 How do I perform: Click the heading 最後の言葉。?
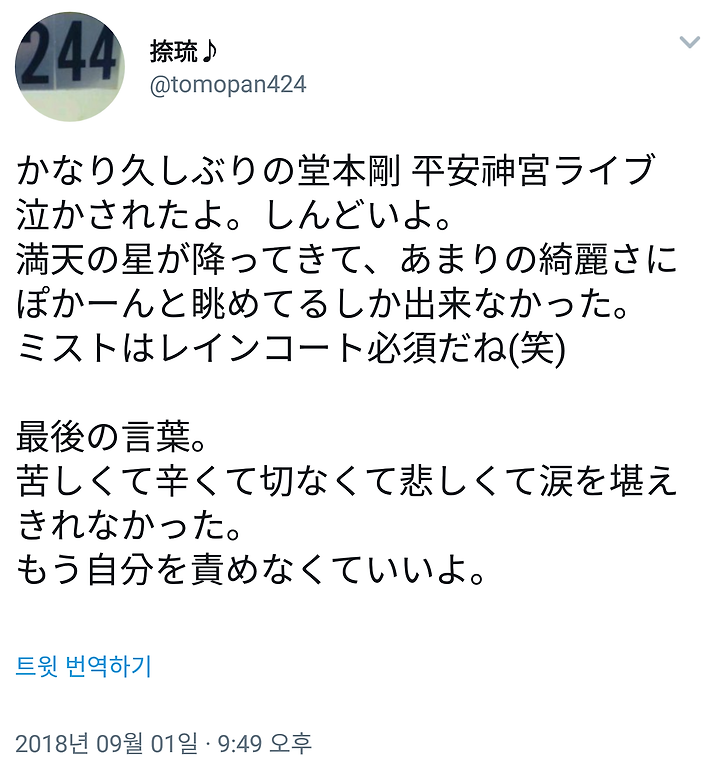pos(111,437)
